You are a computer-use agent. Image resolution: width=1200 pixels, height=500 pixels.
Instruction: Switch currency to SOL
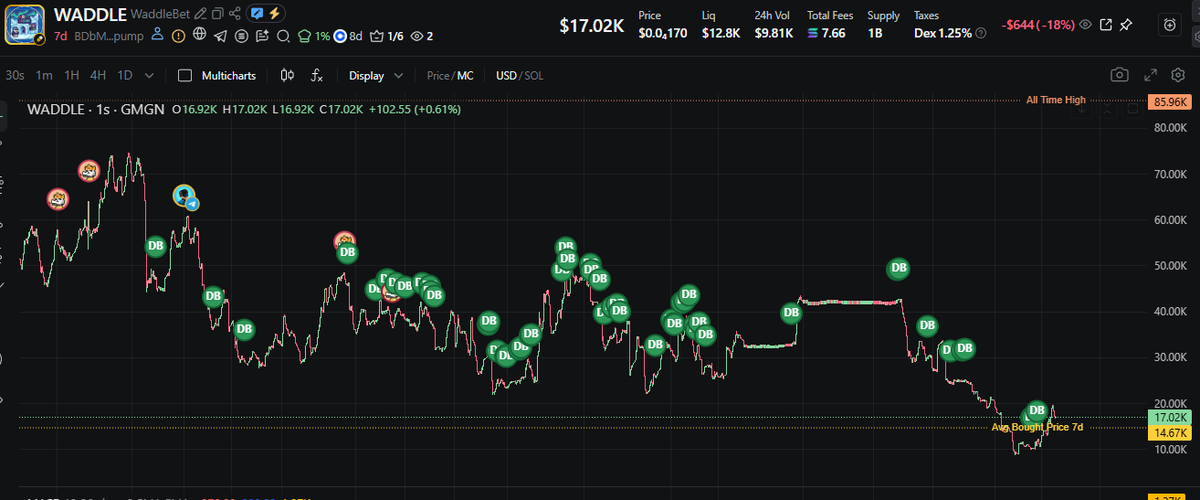(534, 75)
